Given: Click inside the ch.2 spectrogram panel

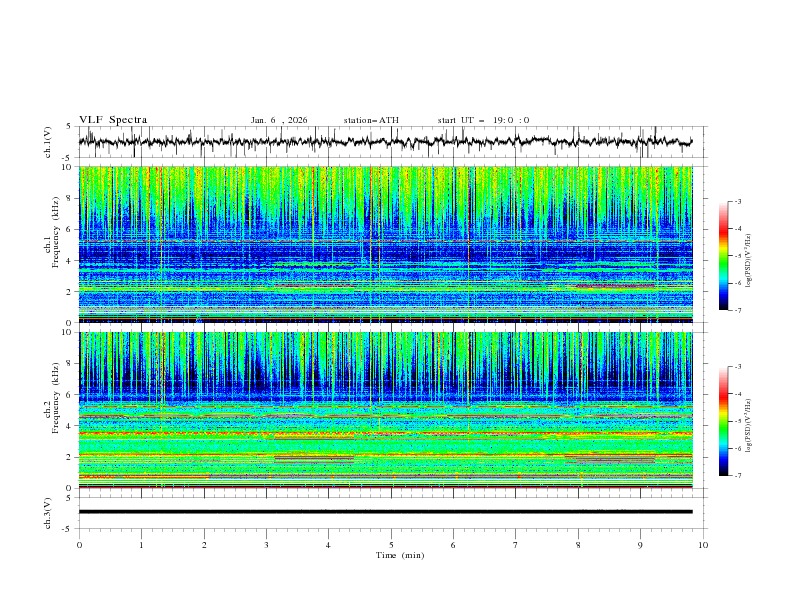Looking at the screenshot, I should [385, 410].
